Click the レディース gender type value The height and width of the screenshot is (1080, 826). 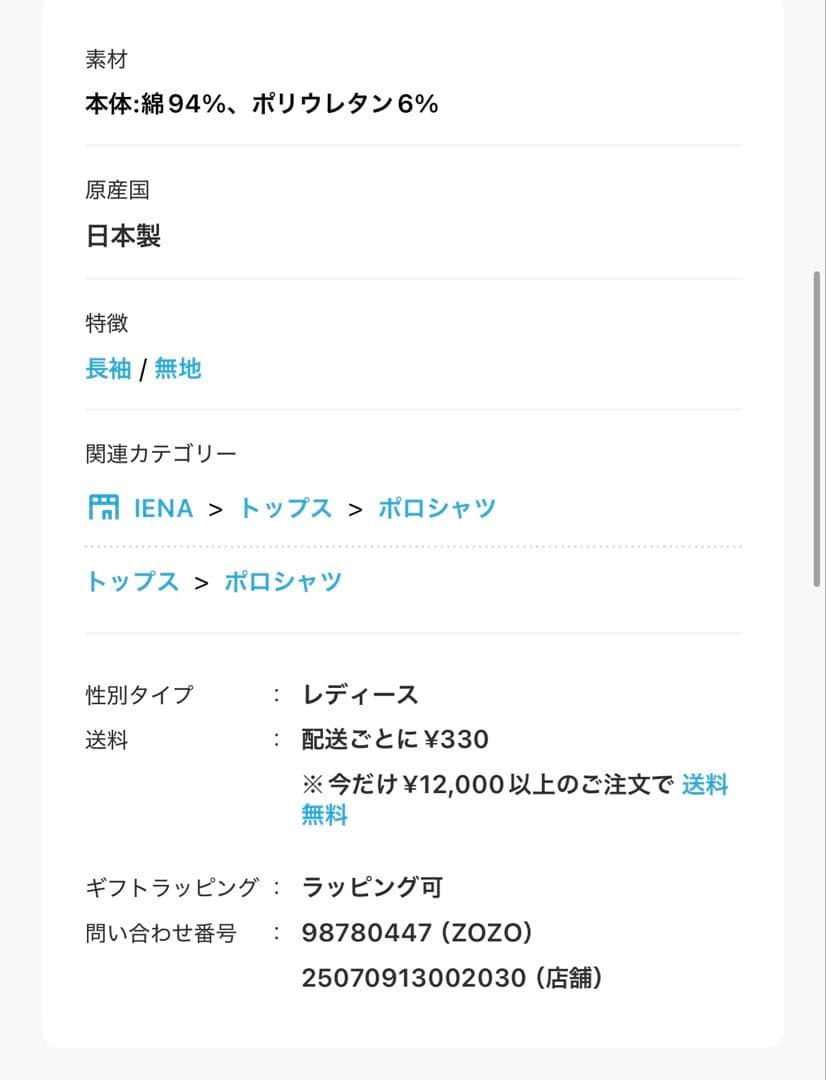click(360, 695)
